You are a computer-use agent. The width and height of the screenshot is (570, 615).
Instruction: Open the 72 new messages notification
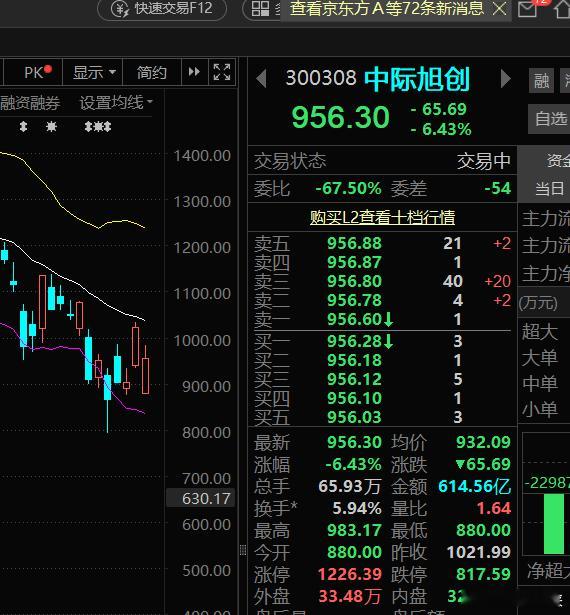(387, 9)
